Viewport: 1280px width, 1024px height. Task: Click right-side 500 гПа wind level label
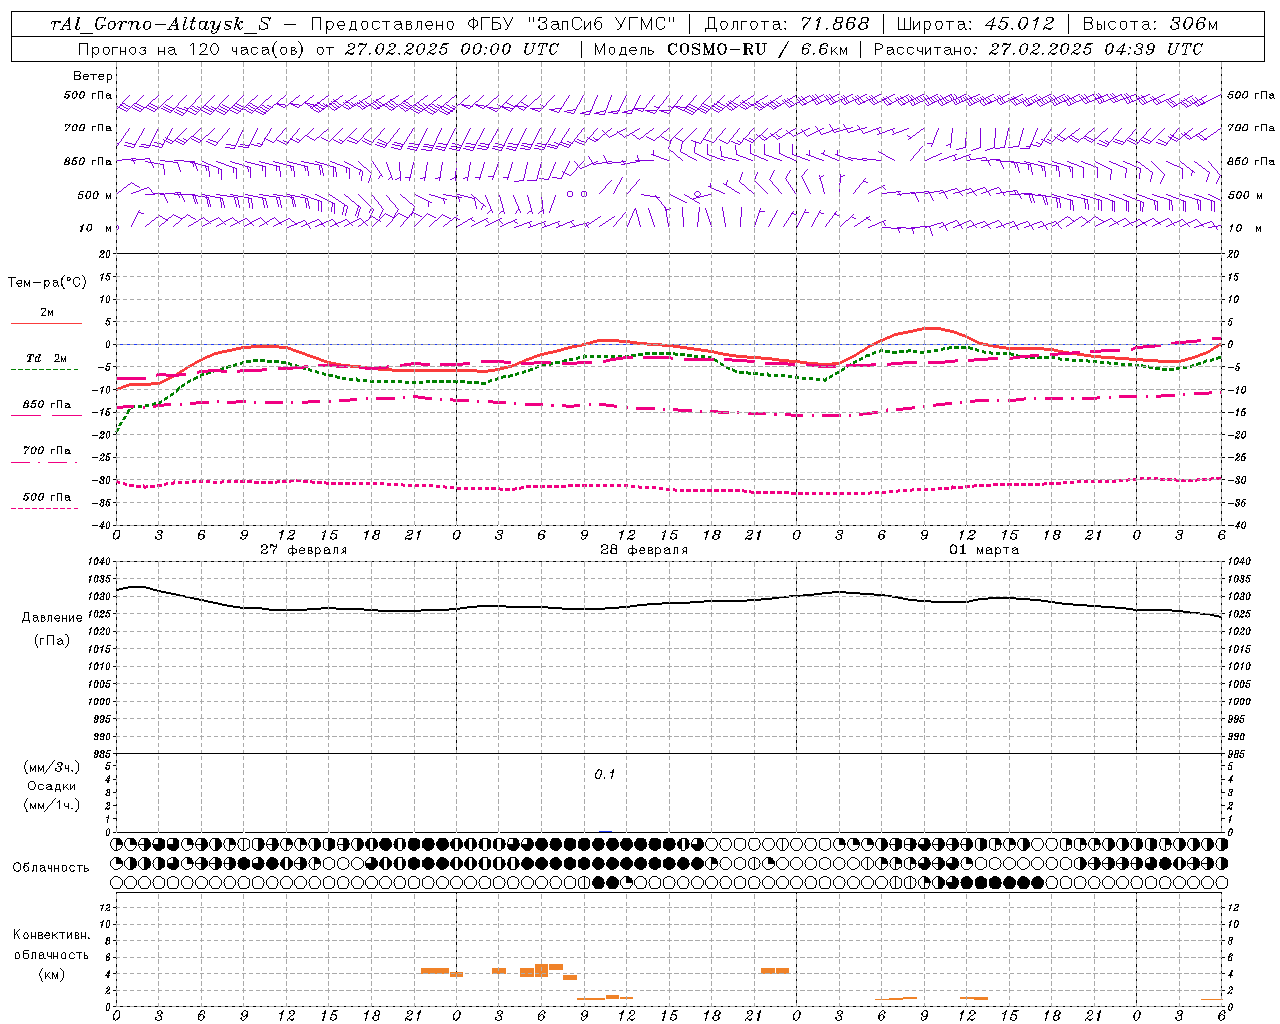[1251, 96]
